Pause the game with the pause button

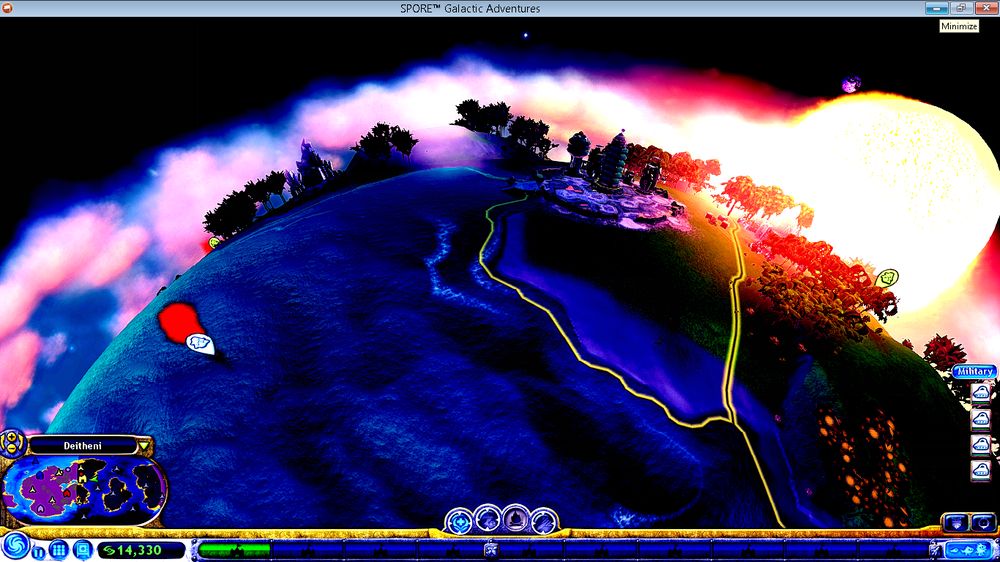[x=38, y=551]
